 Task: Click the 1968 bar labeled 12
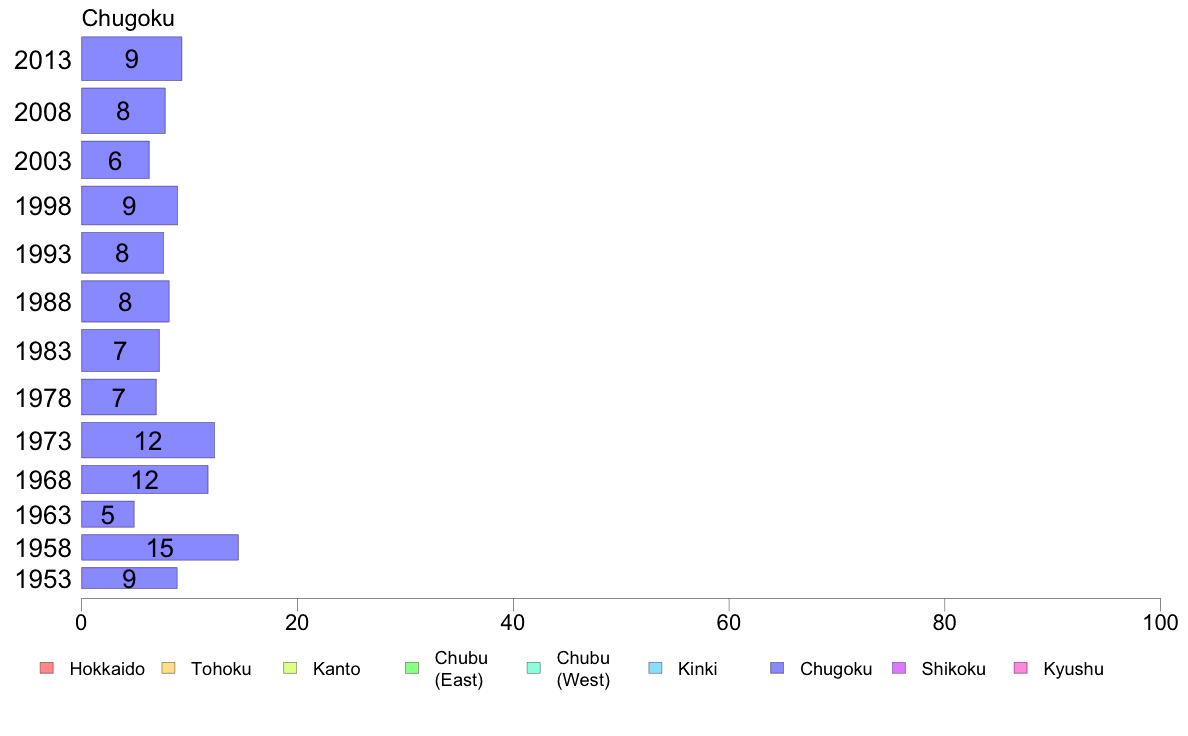(145, 480)
